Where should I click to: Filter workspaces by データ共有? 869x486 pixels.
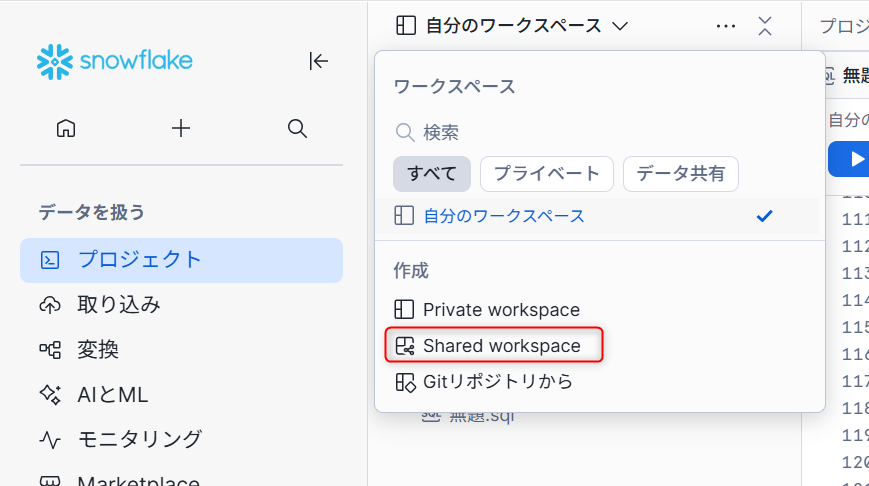point(680,173)
